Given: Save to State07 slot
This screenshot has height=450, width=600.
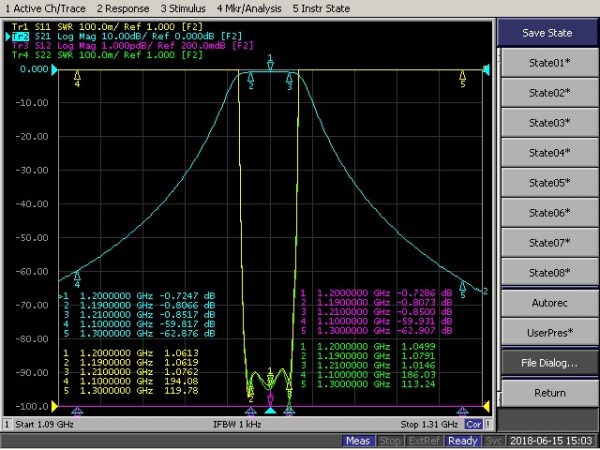Looking at the screenshot, I should 549,243.
